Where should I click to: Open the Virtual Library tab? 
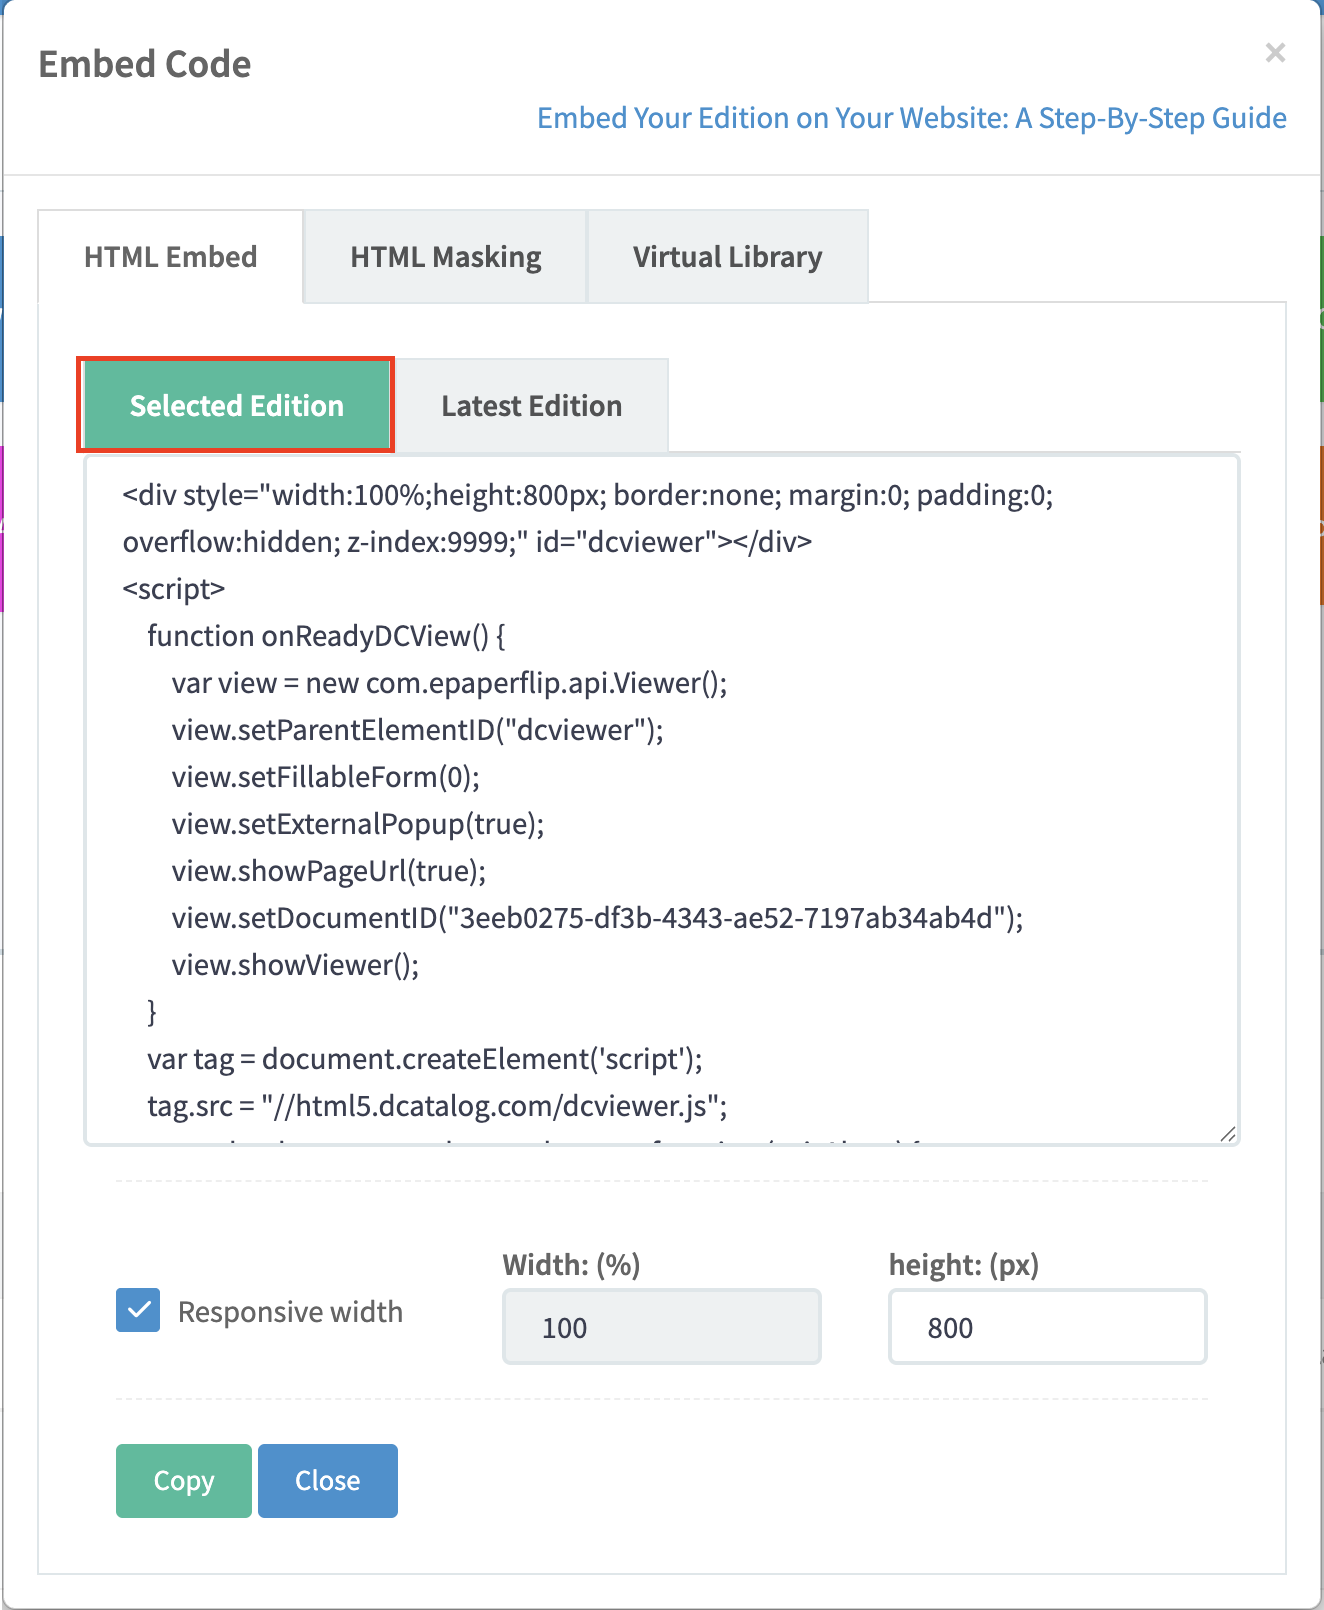[727, 257]
